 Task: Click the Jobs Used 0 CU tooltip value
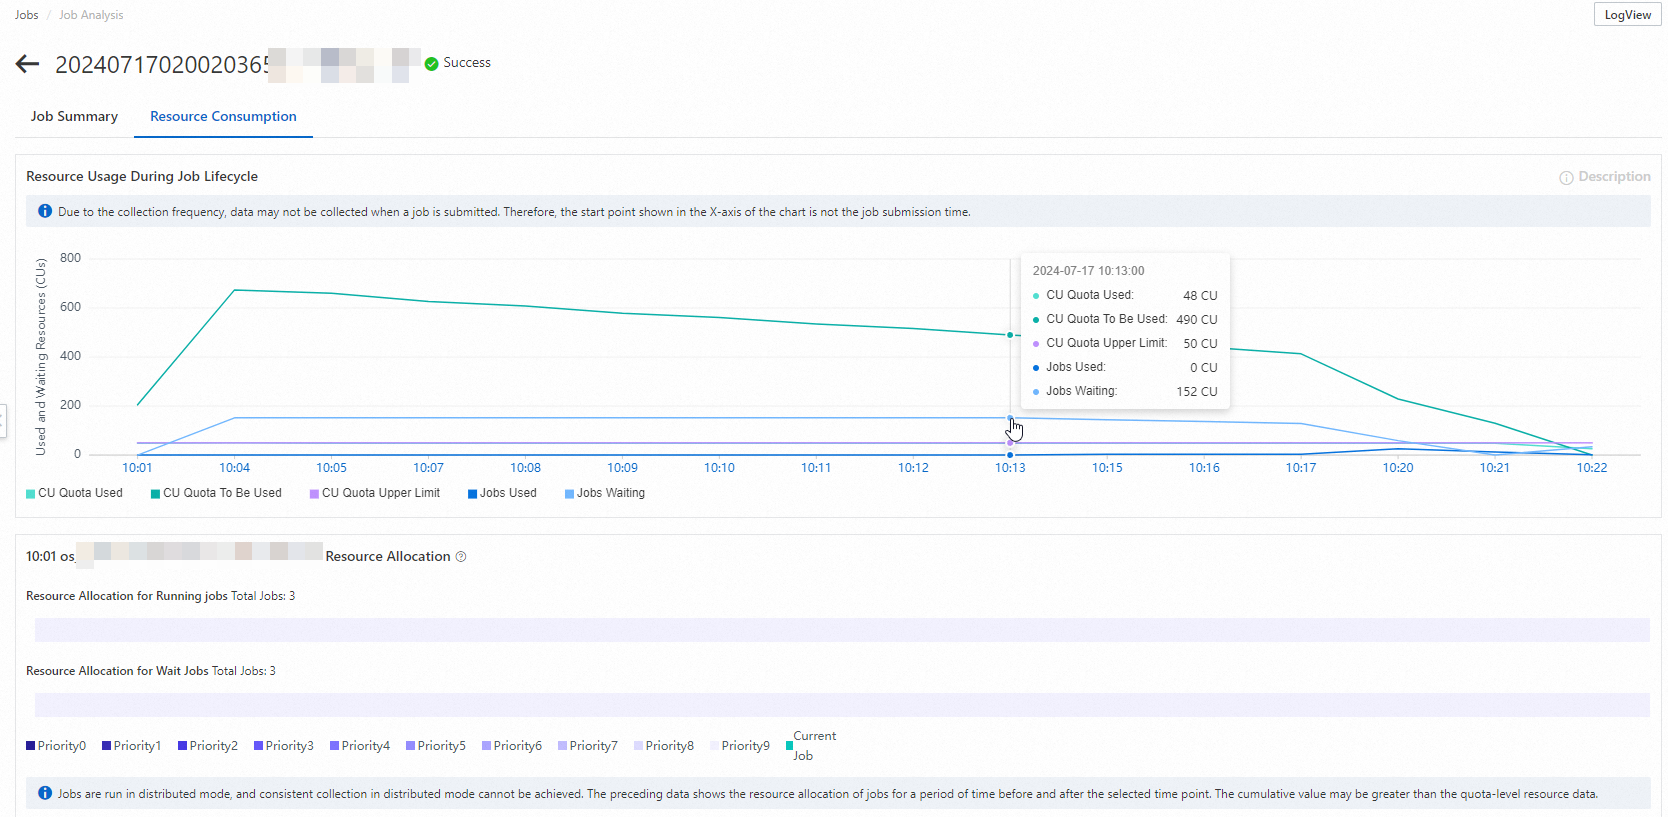[x=1204, y=368]
